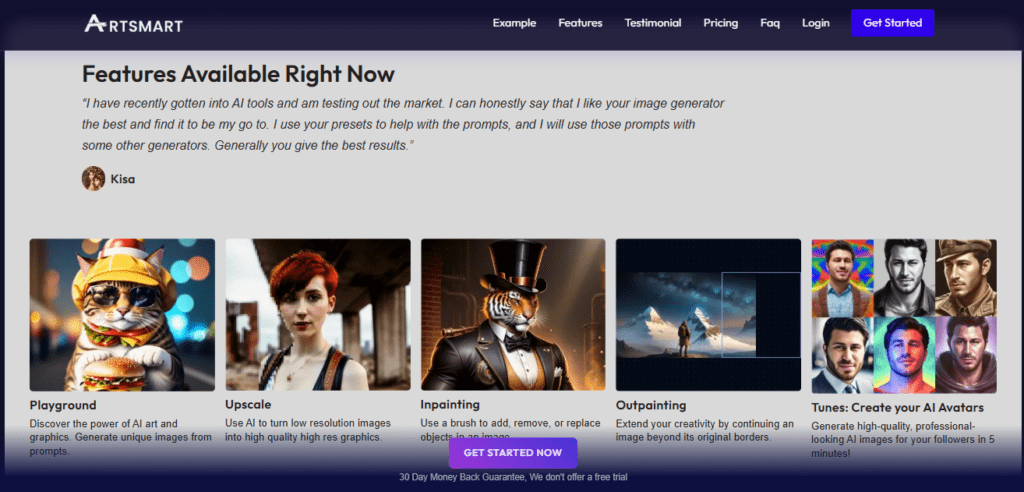Screen dimensions: 1024x492
Task: Click the Tunes description about professional-looking AI images
Action: coord(903,439)
